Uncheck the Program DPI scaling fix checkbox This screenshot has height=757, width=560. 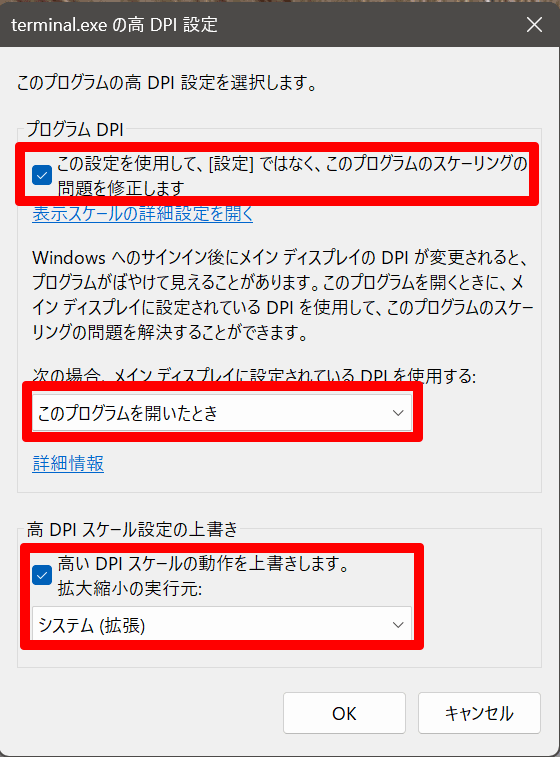(42, 175)
